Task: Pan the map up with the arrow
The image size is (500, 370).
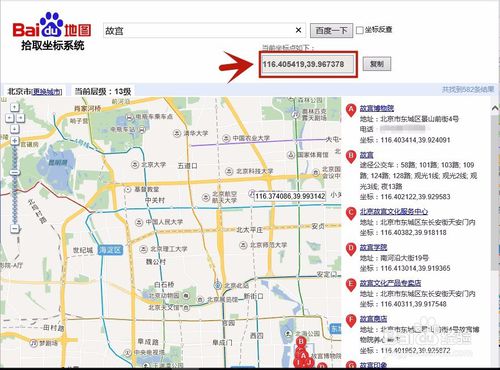Action: [x=14, y=107]
